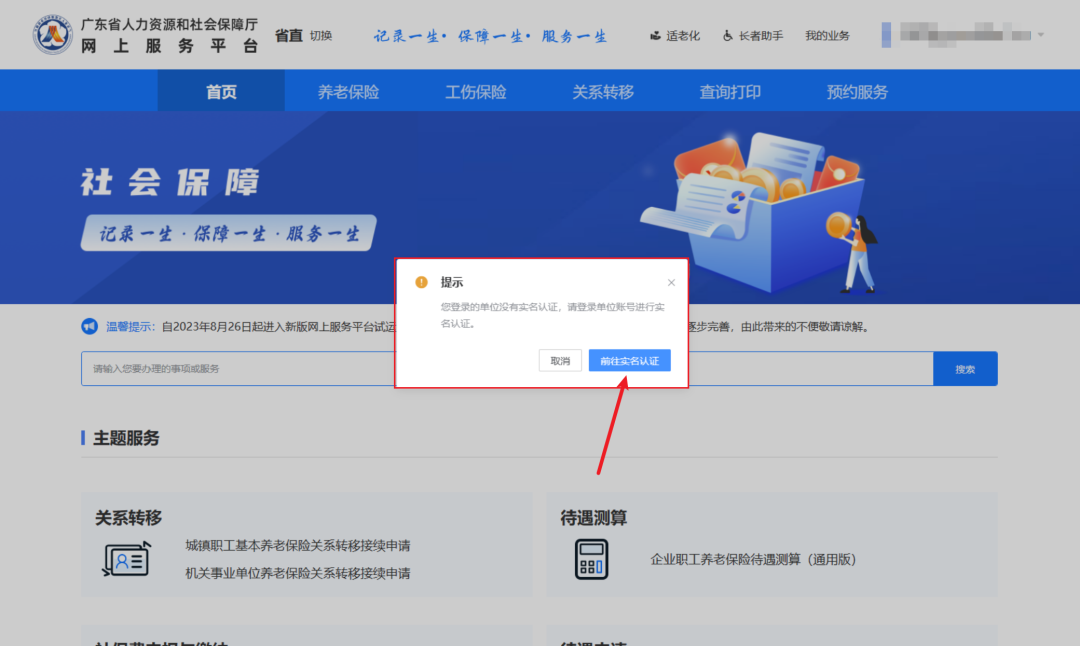
Task: Click the 前往实名认证 button
Action: click(629, 360)
